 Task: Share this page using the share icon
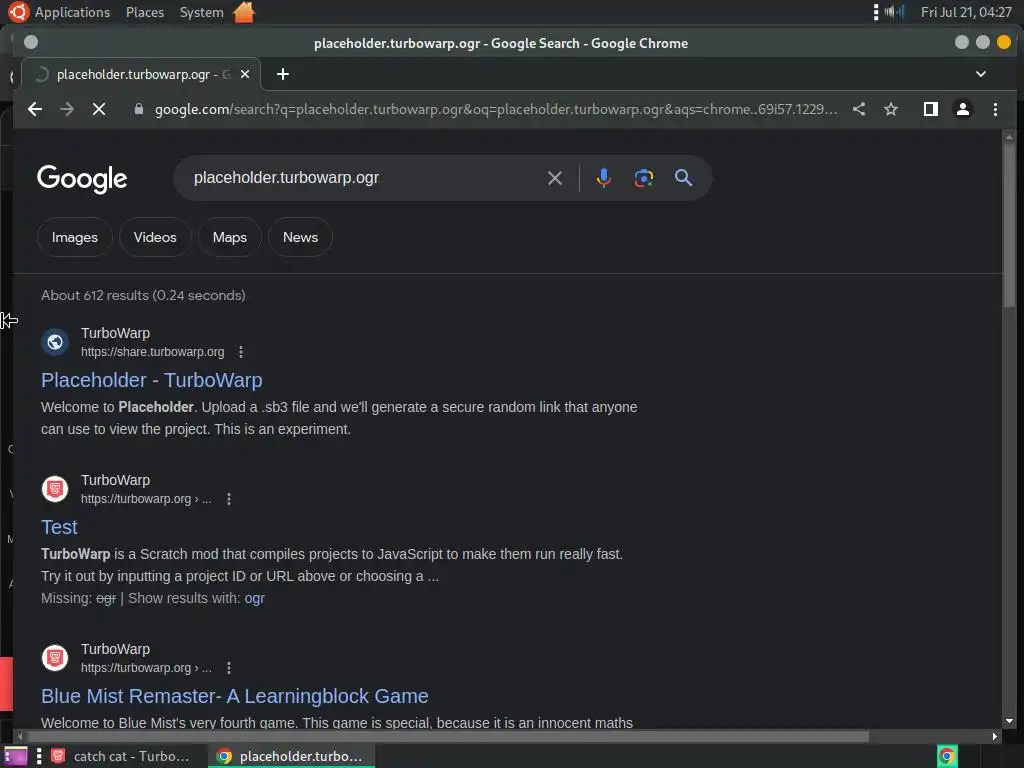click(859, 109)
